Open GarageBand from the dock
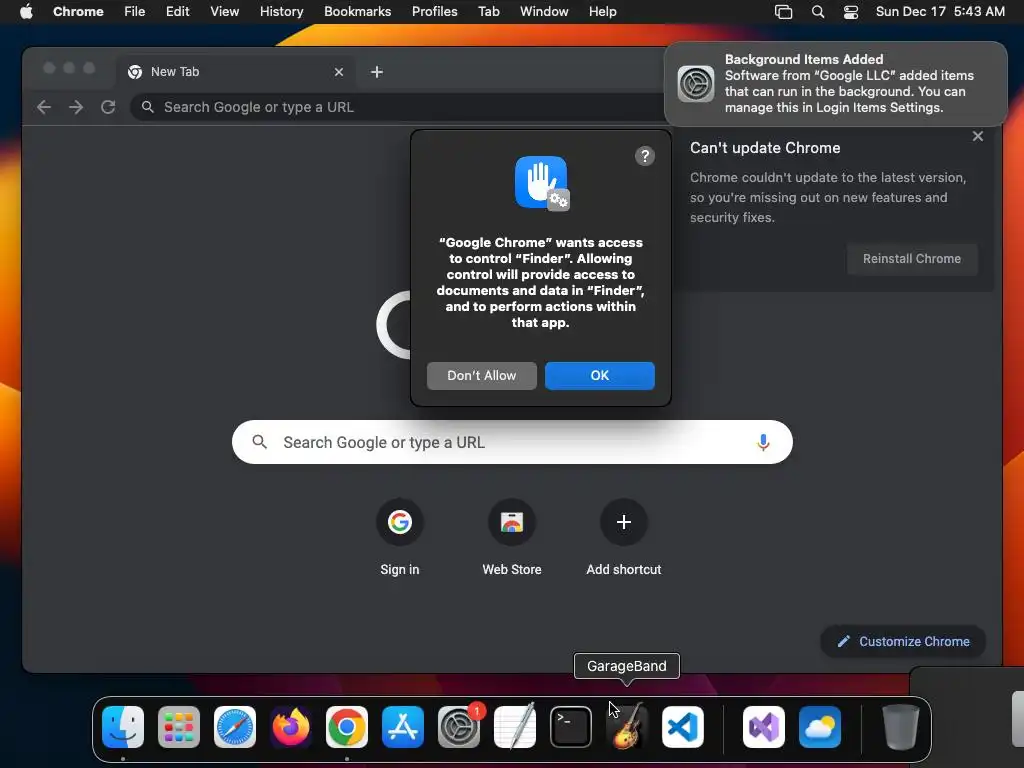This screenshot has width=1024, height=768. click(627, 727)
